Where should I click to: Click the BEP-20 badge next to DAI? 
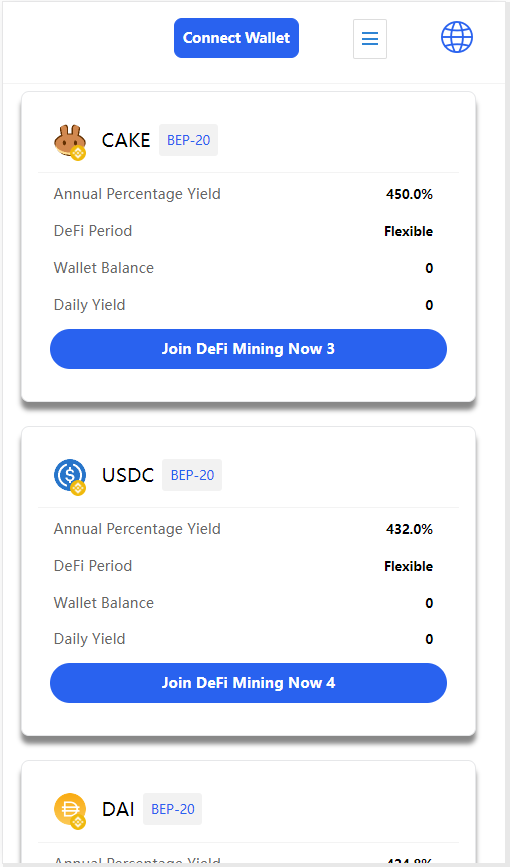click(x=173, y=809)
